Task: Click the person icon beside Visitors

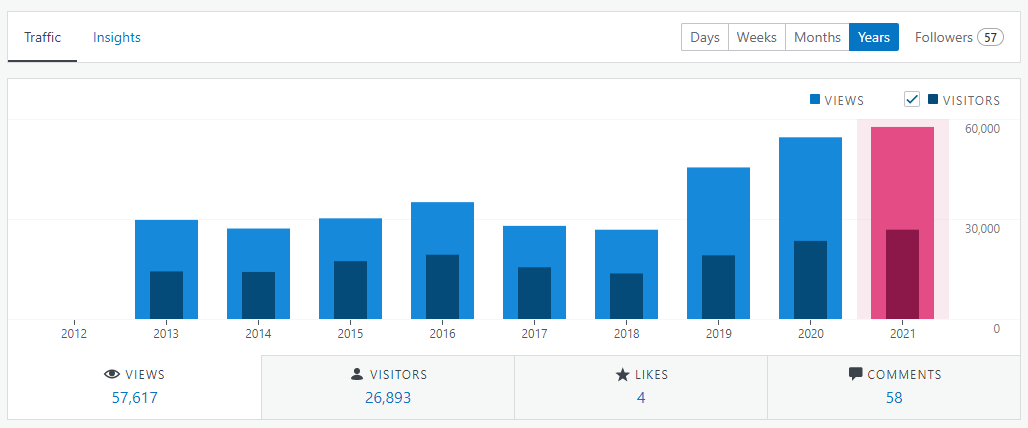Action: click(x=357, y=375)
